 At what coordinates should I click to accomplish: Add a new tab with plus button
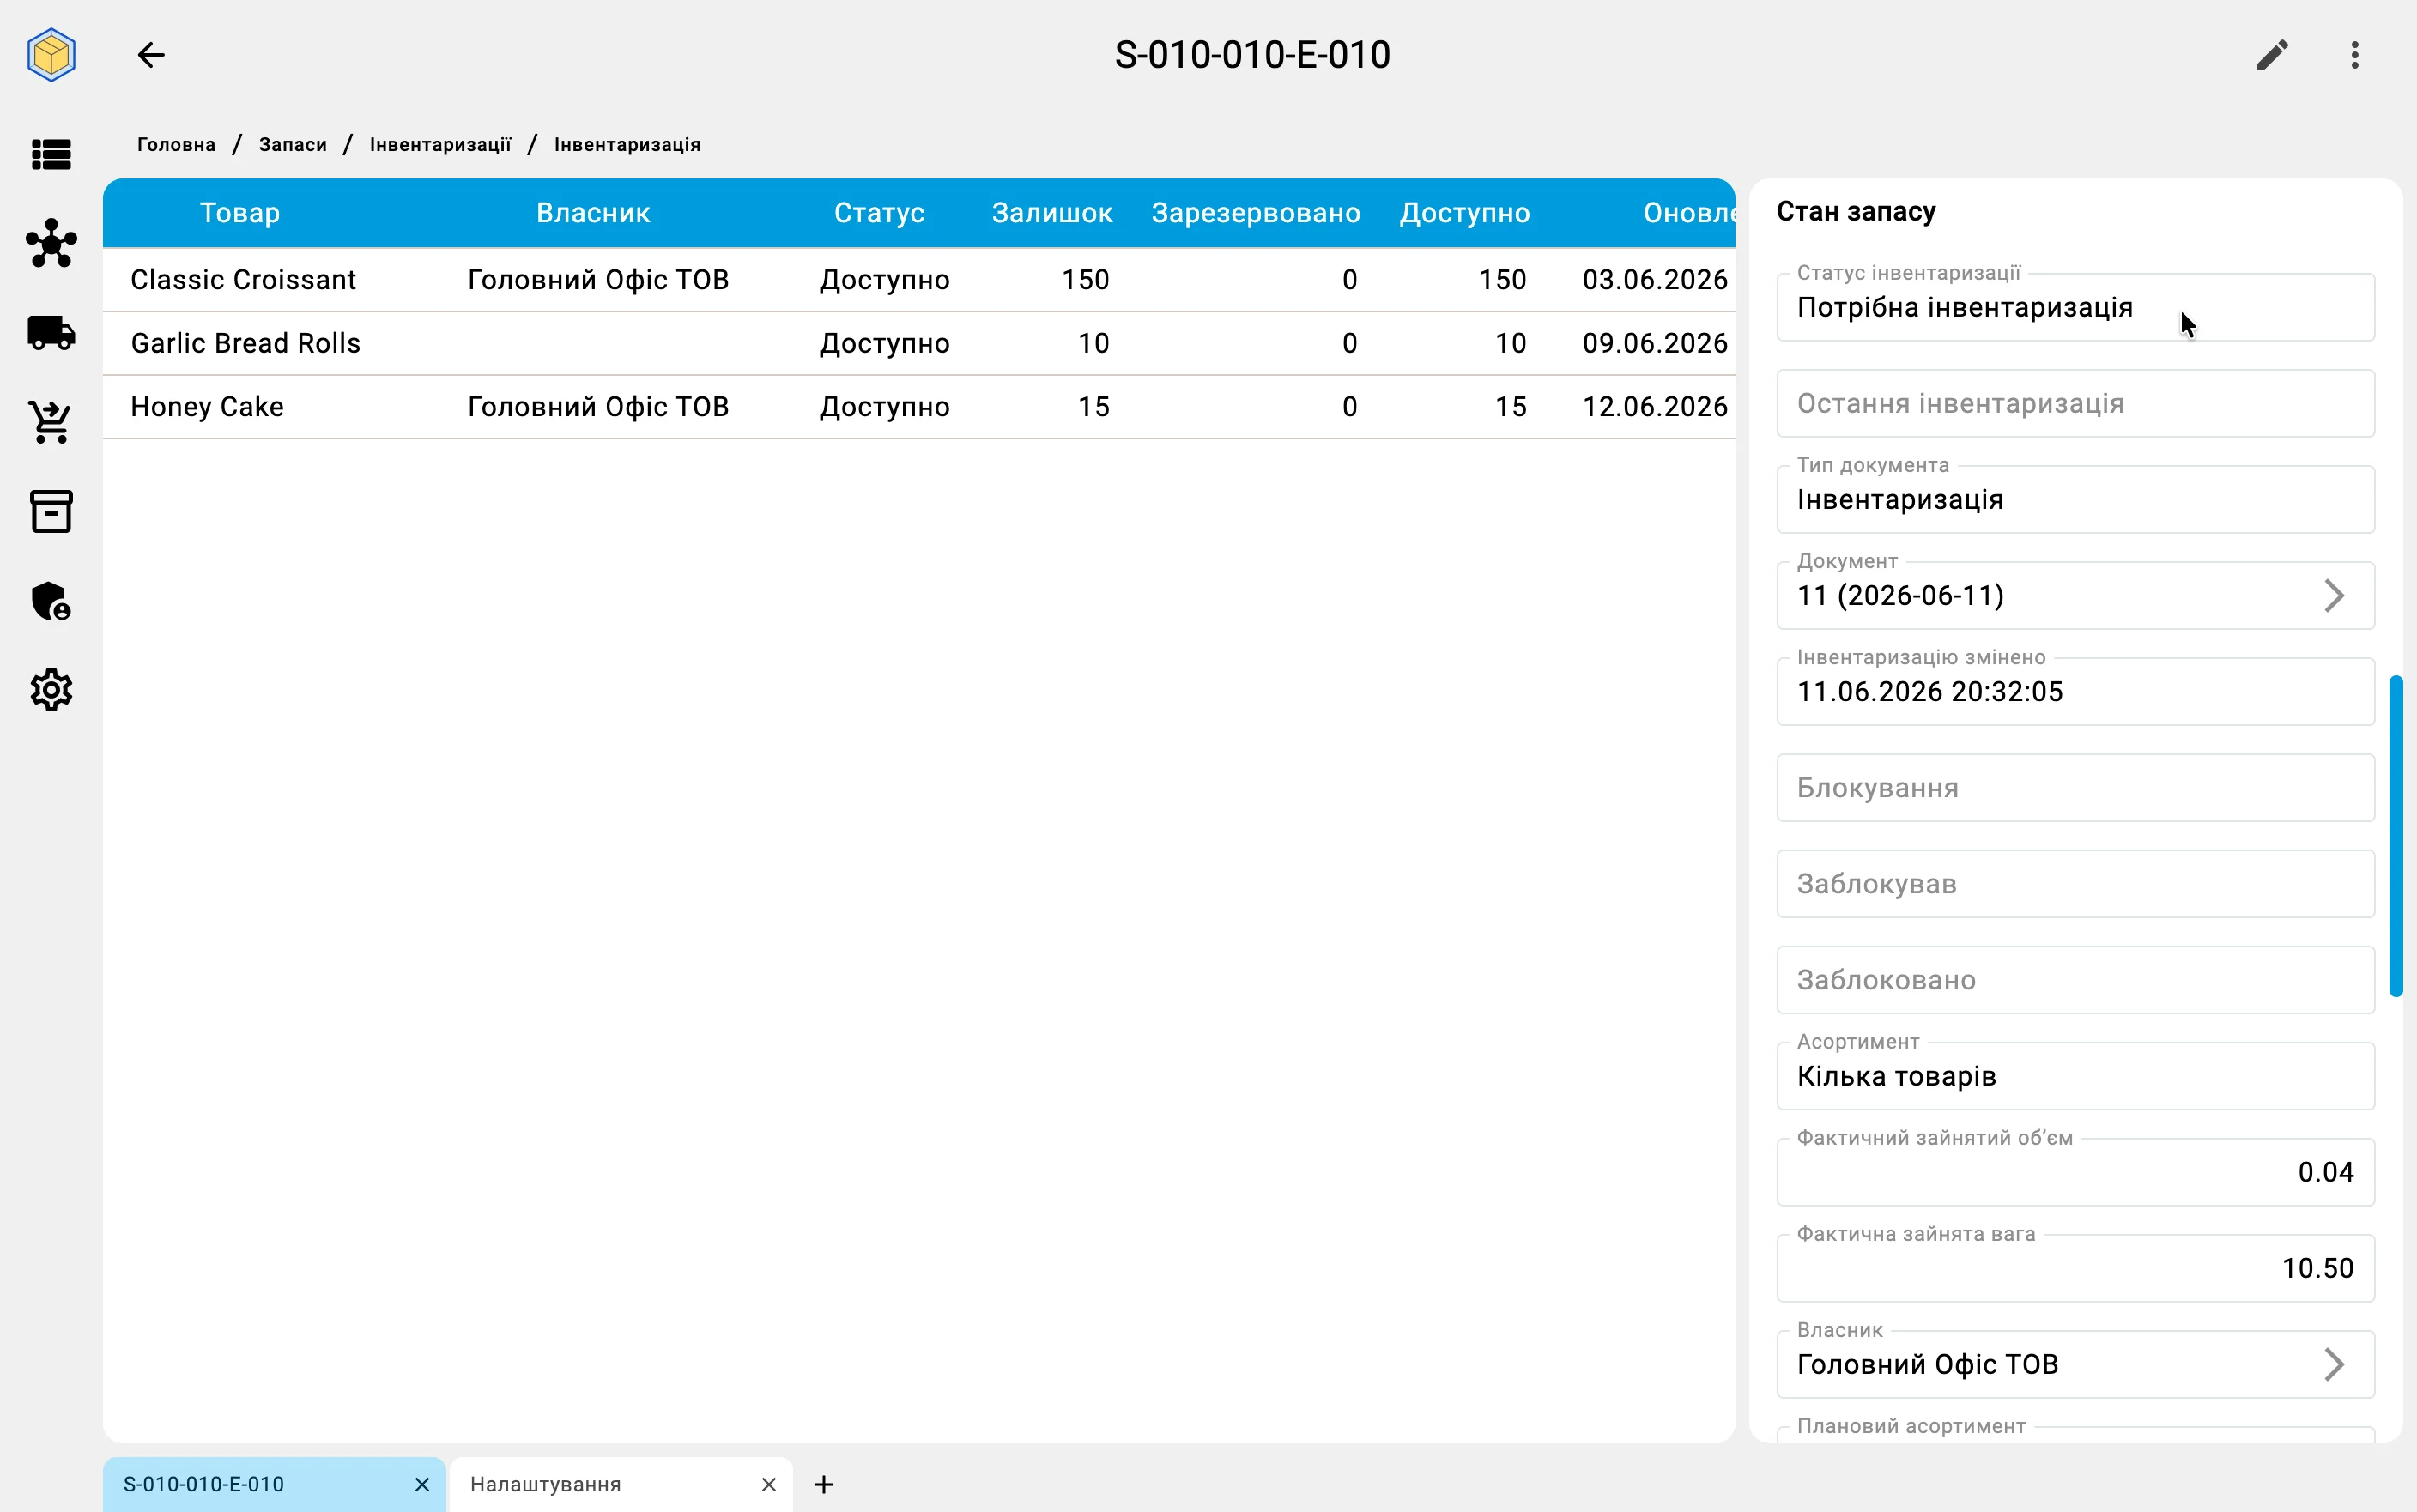[x=824, y=1484]
